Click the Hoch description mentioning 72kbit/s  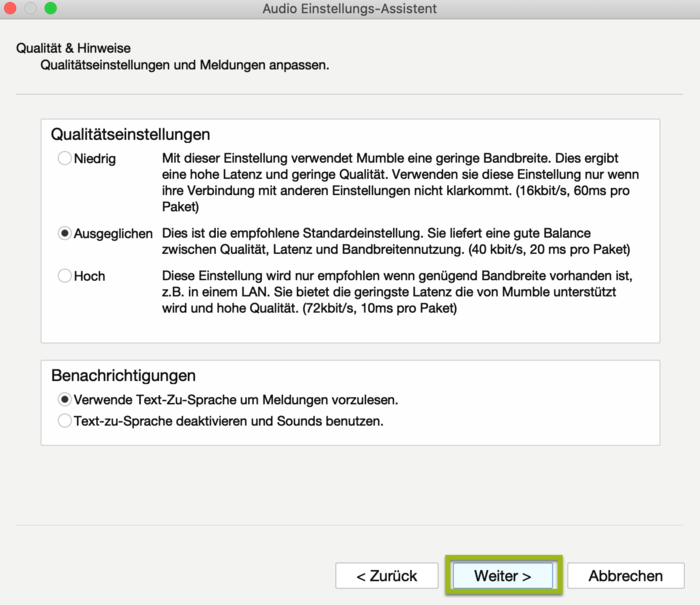[397, 292]
